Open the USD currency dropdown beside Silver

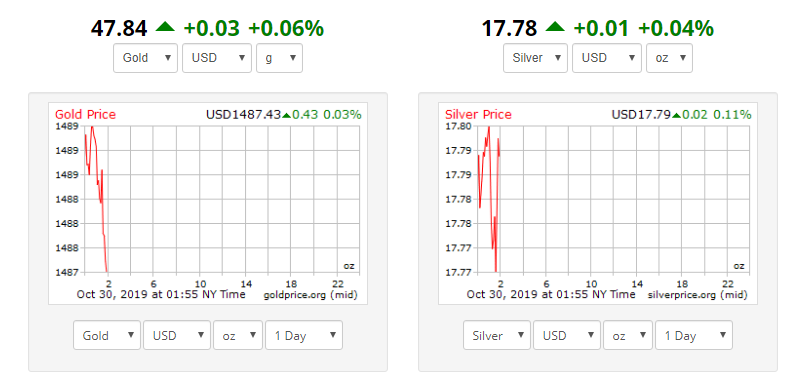click(607, 58)
